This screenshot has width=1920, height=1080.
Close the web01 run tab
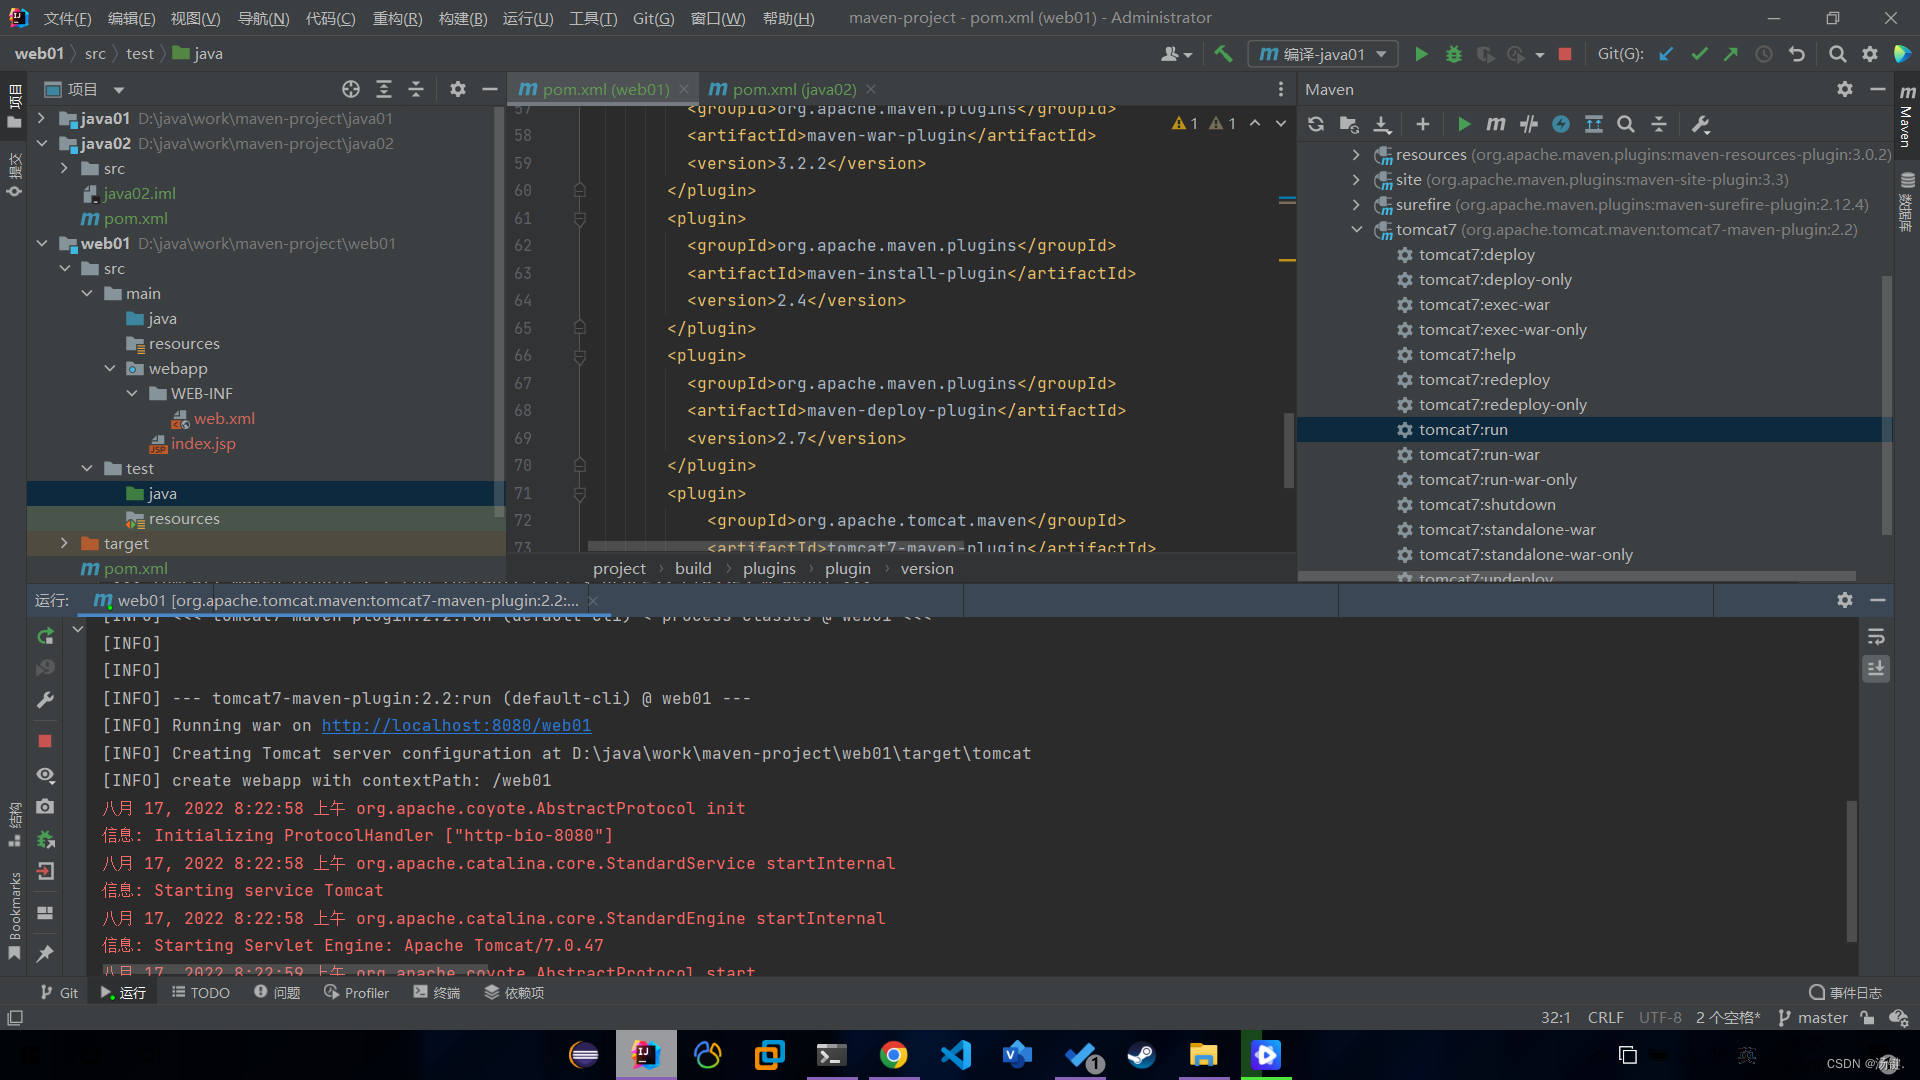(x=593, y=600)
